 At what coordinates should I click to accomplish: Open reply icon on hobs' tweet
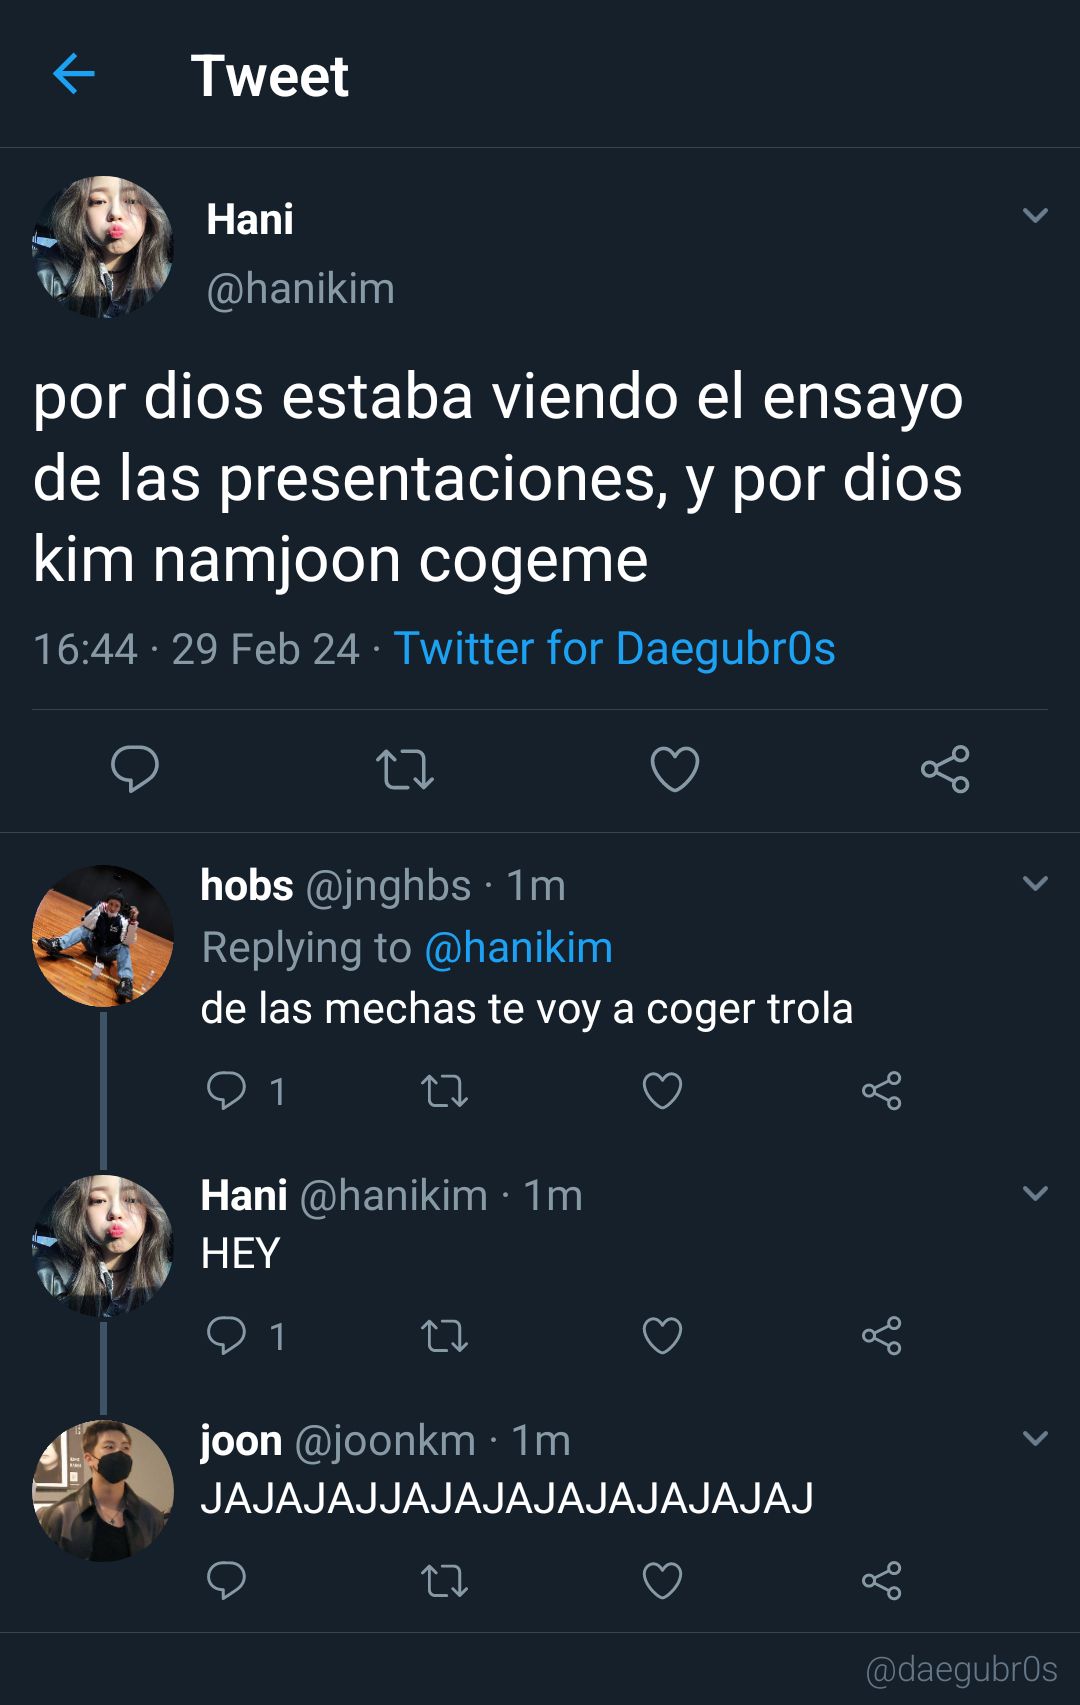[x=226, y=1090]
